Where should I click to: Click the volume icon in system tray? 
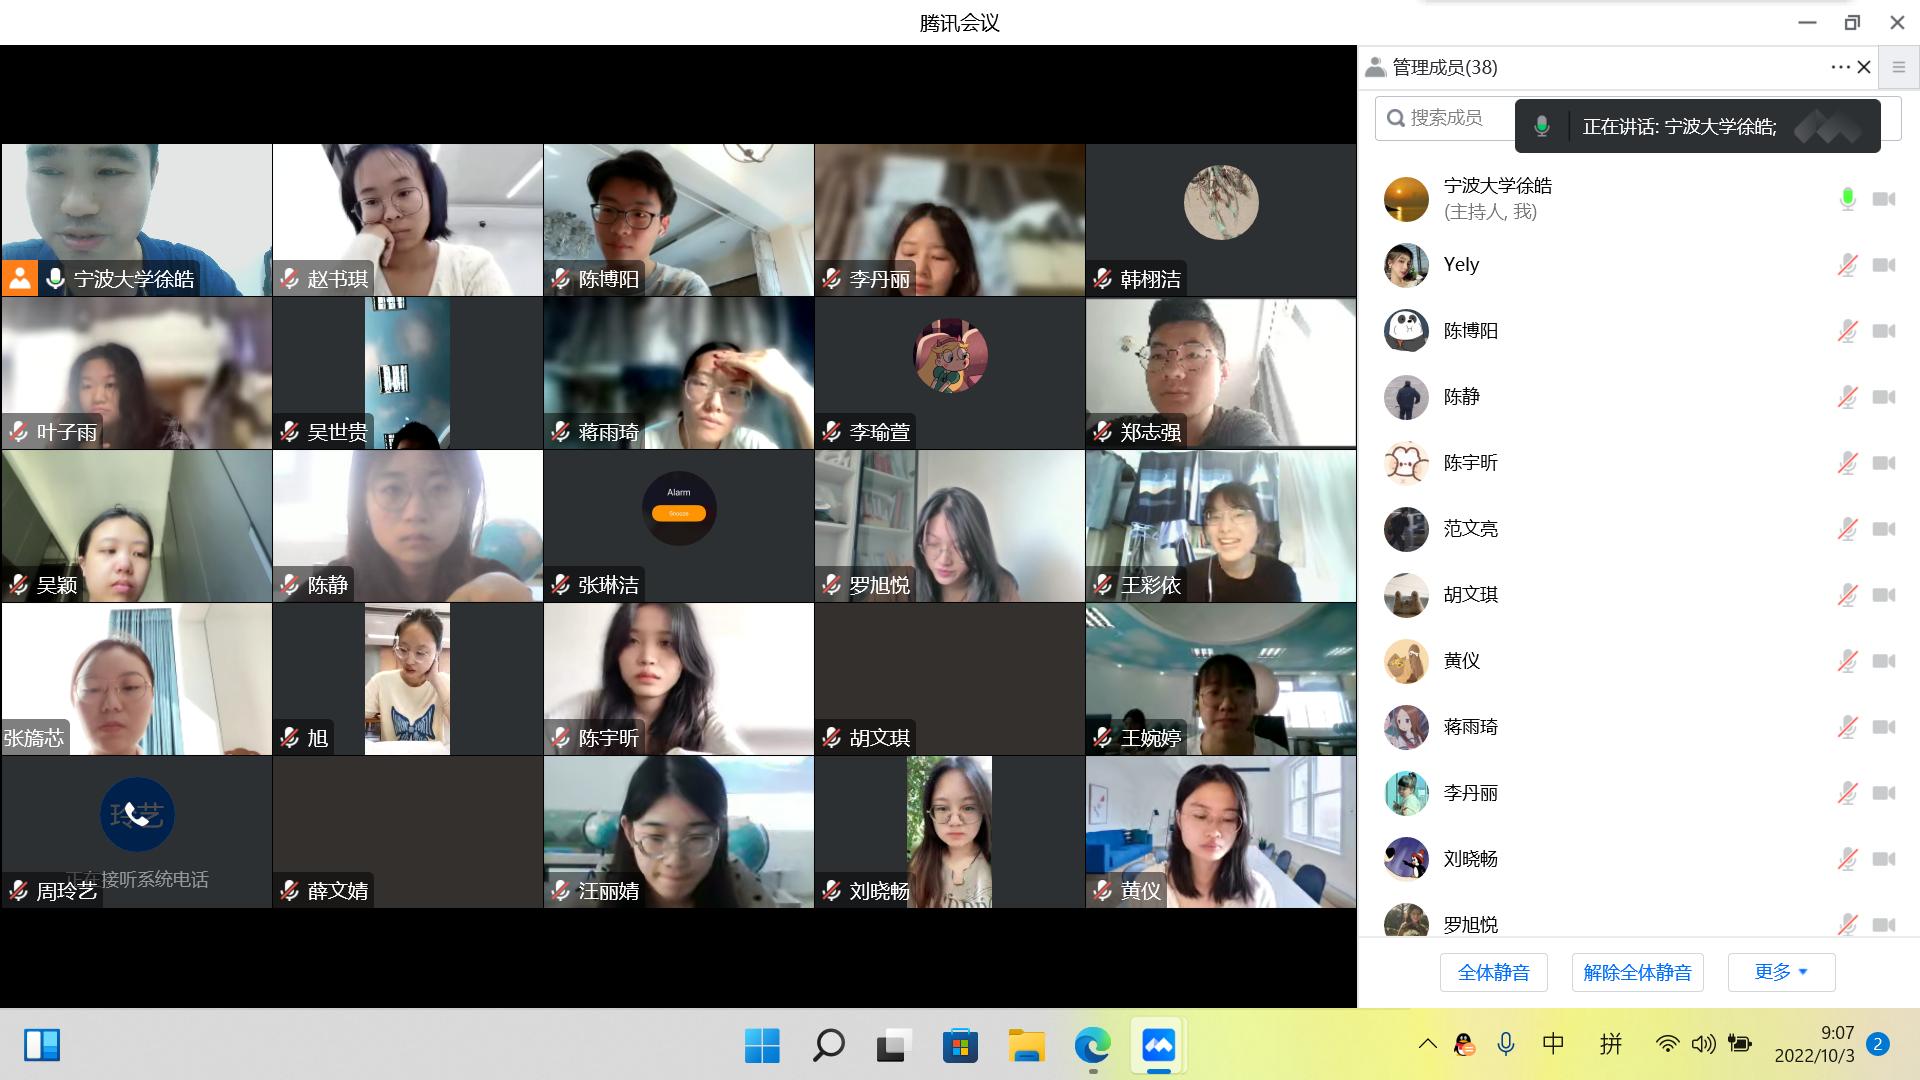point(1702,1044)
